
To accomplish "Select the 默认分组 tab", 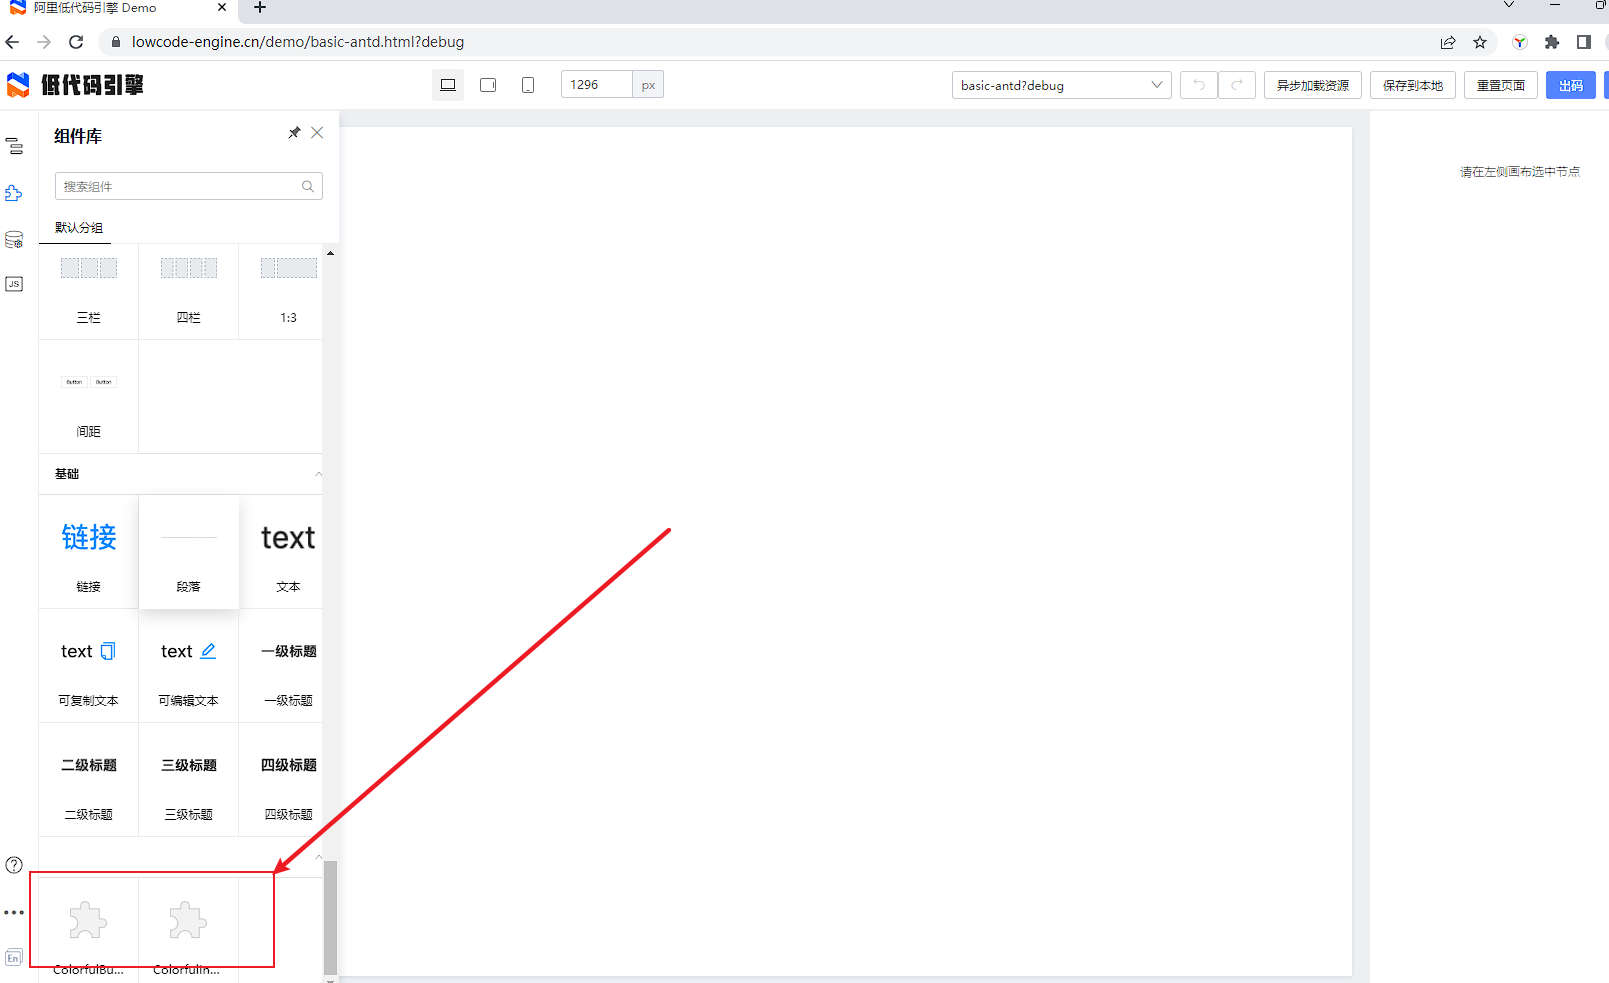I will (78, 228).
